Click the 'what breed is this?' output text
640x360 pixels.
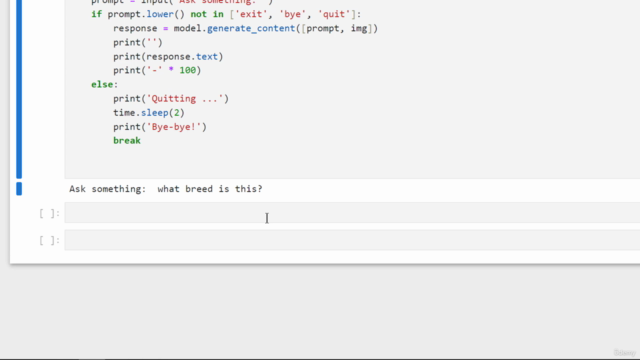pyautogui.click(x=210, y=189)
